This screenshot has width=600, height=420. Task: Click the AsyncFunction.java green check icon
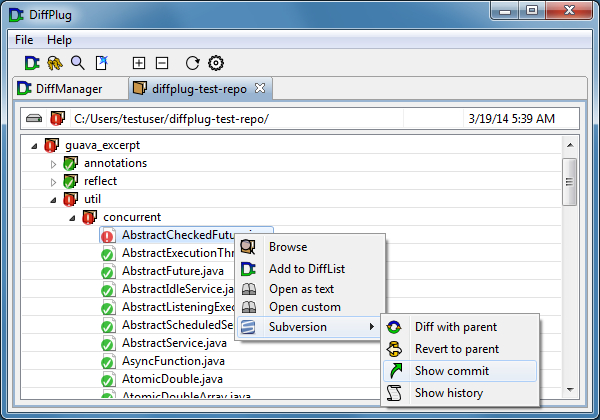pyautogui.click(x=108, y=361)
